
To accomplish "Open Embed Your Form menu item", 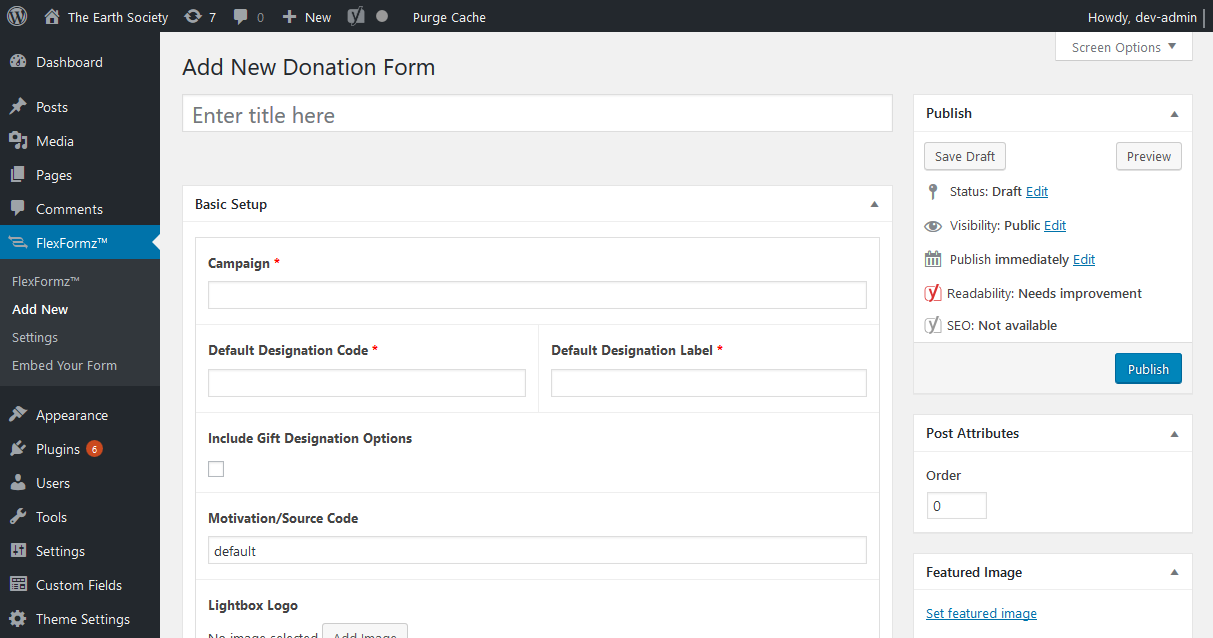I will click(62, 365).
